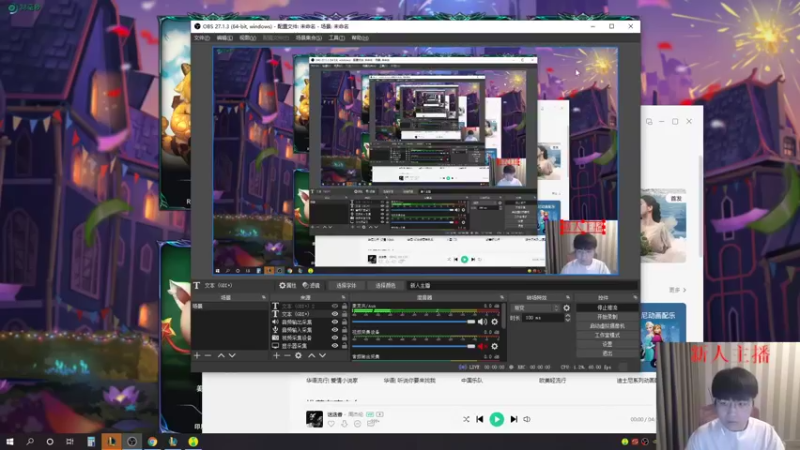
Task: Download the current song in music player
Action: pos(344,424)
